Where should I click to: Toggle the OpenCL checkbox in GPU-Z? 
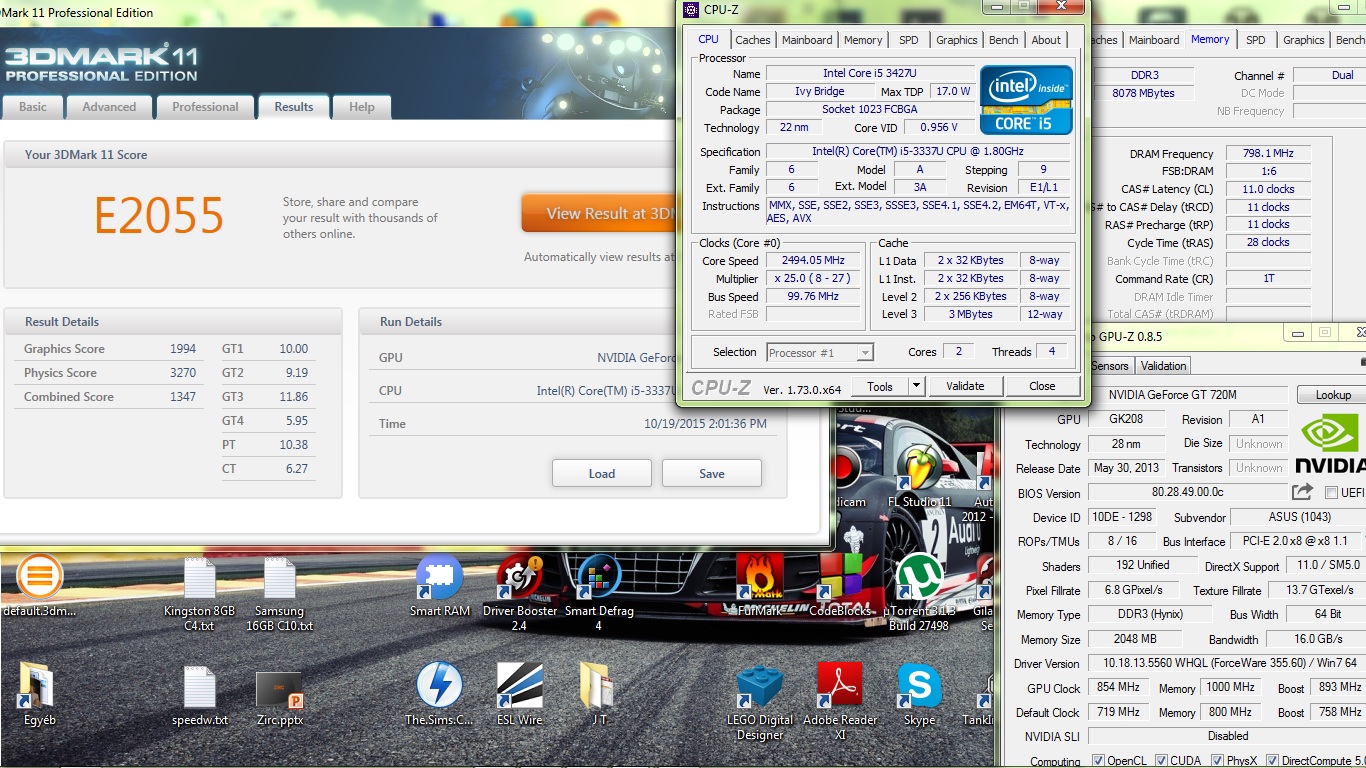point(1098,761)
